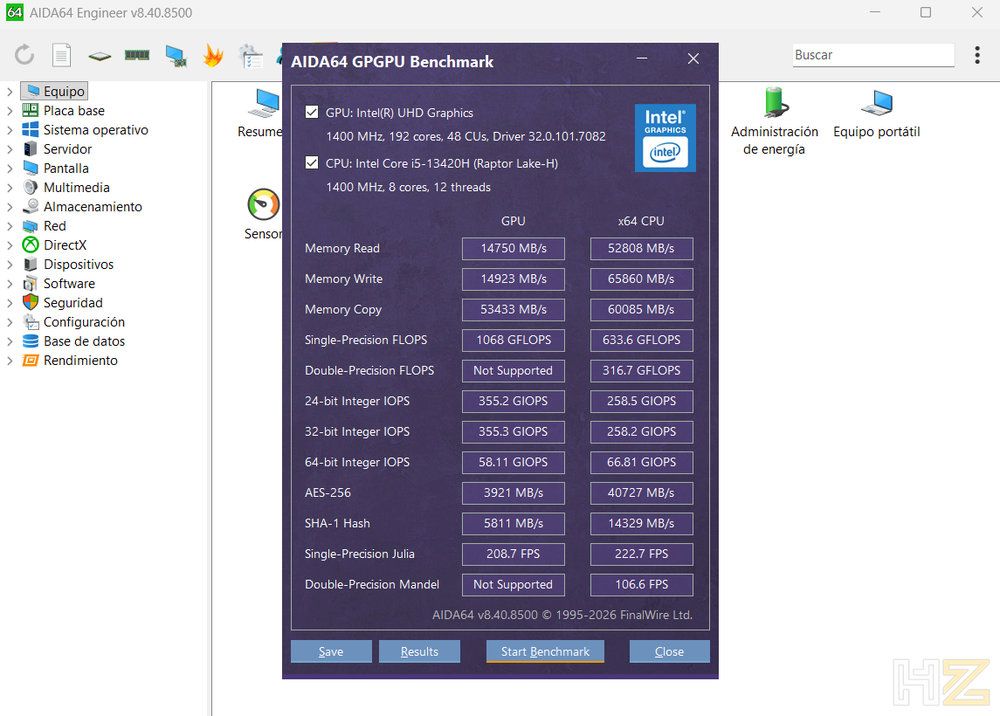This screenshot has width=1000, height=716.
Task: Open the Resumen computer icon
Action: click(264, 103)
